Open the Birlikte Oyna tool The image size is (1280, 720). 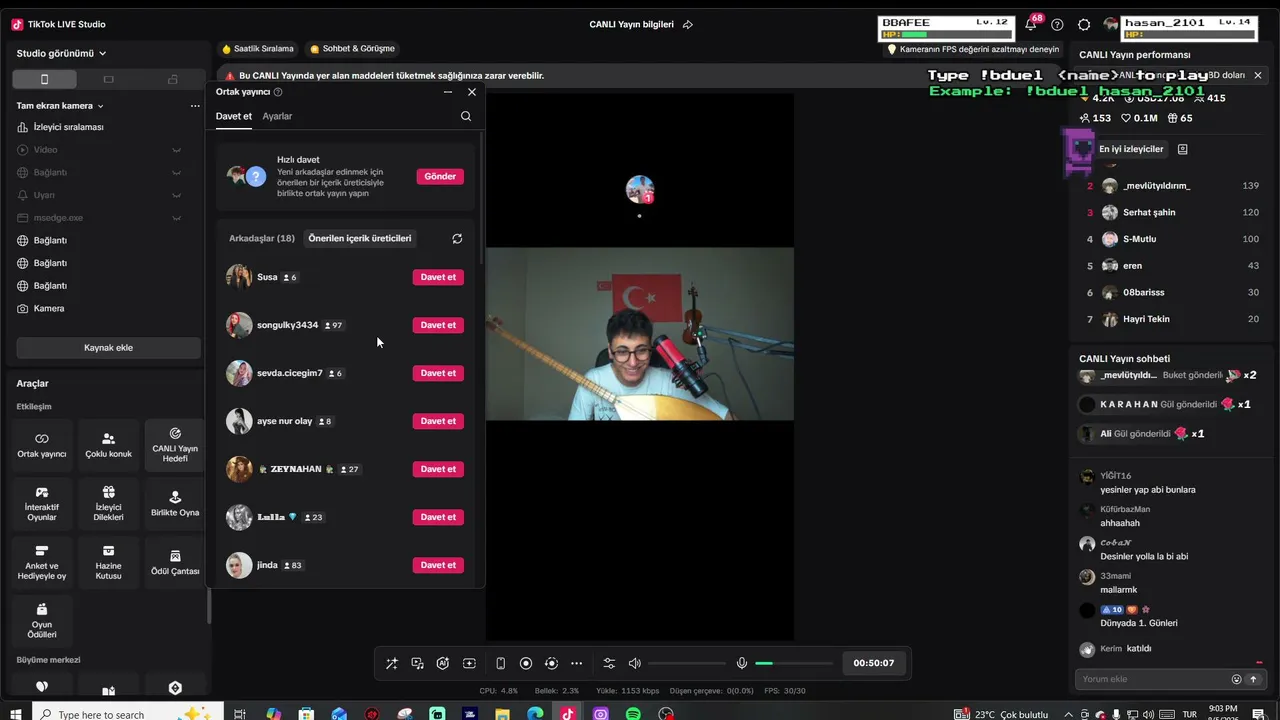click(175, 504)
